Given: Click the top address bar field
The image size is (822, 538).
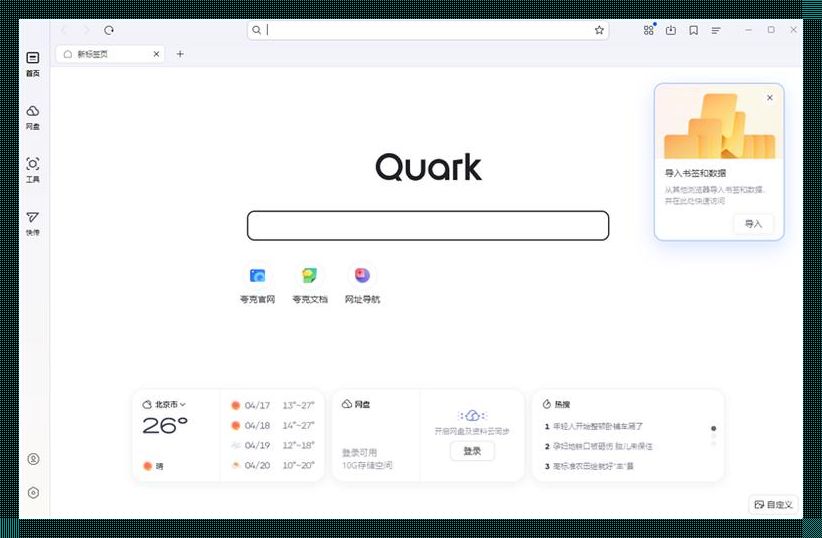Looking at the screenshot, I should tap(428, 30).
